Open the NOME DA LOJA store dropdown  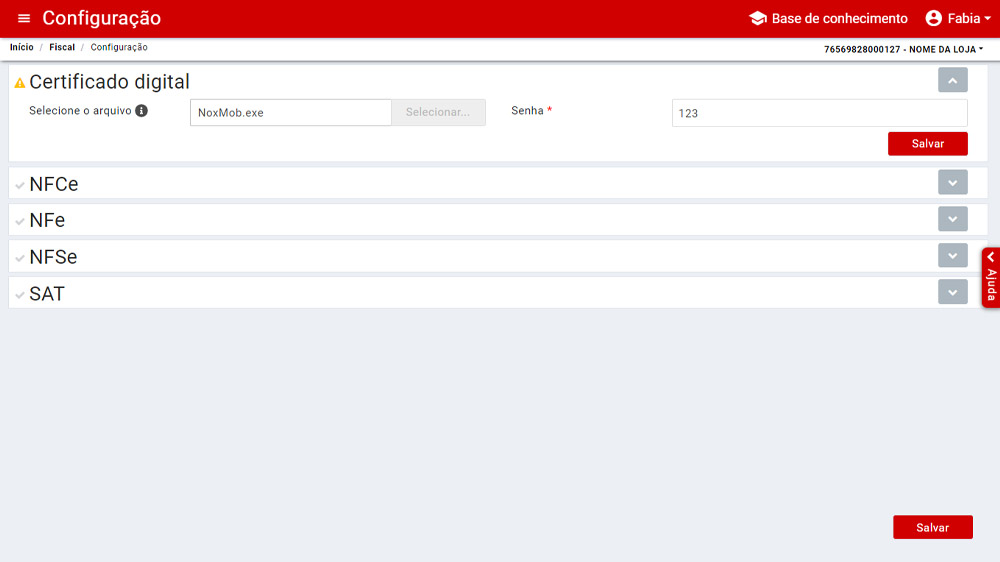(903, 49)
